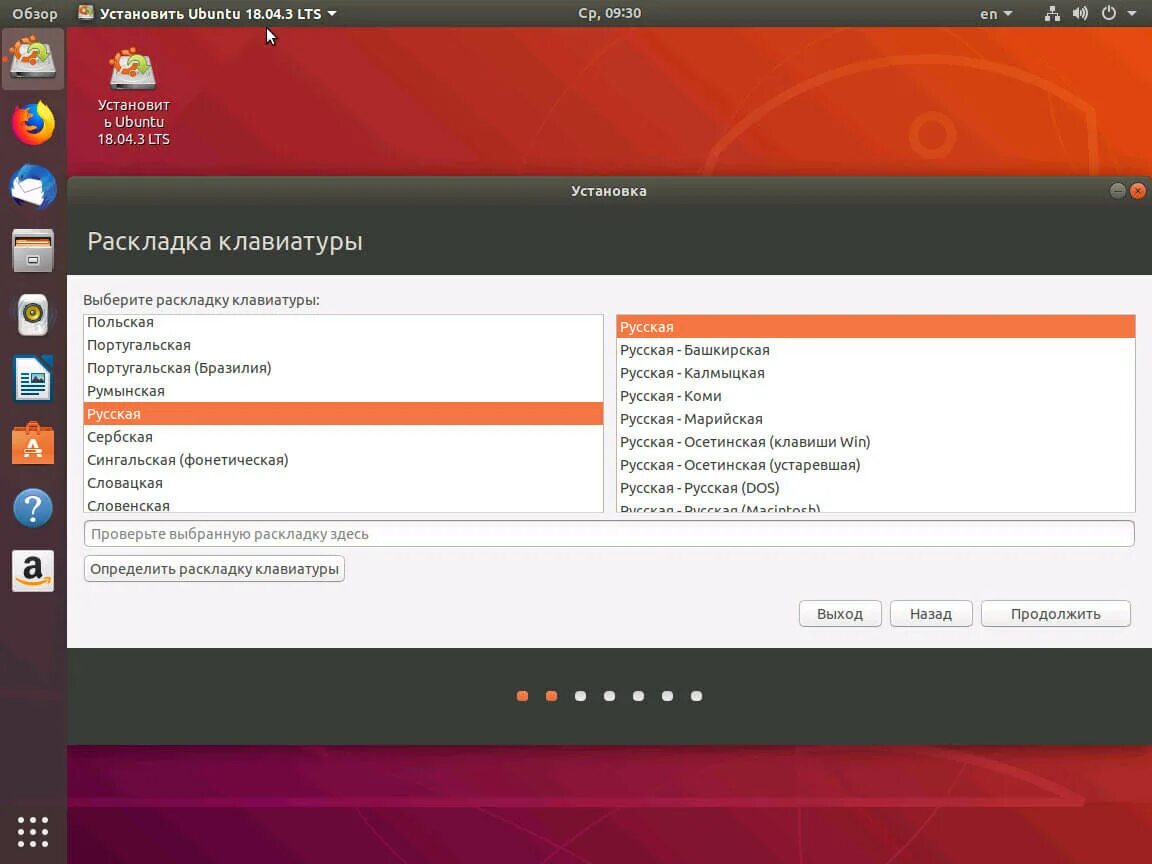Image resolution: width=1152 pixels, height=864 pixels.
Task: Expand the system menu arrow
Action: click(1132, 13)
